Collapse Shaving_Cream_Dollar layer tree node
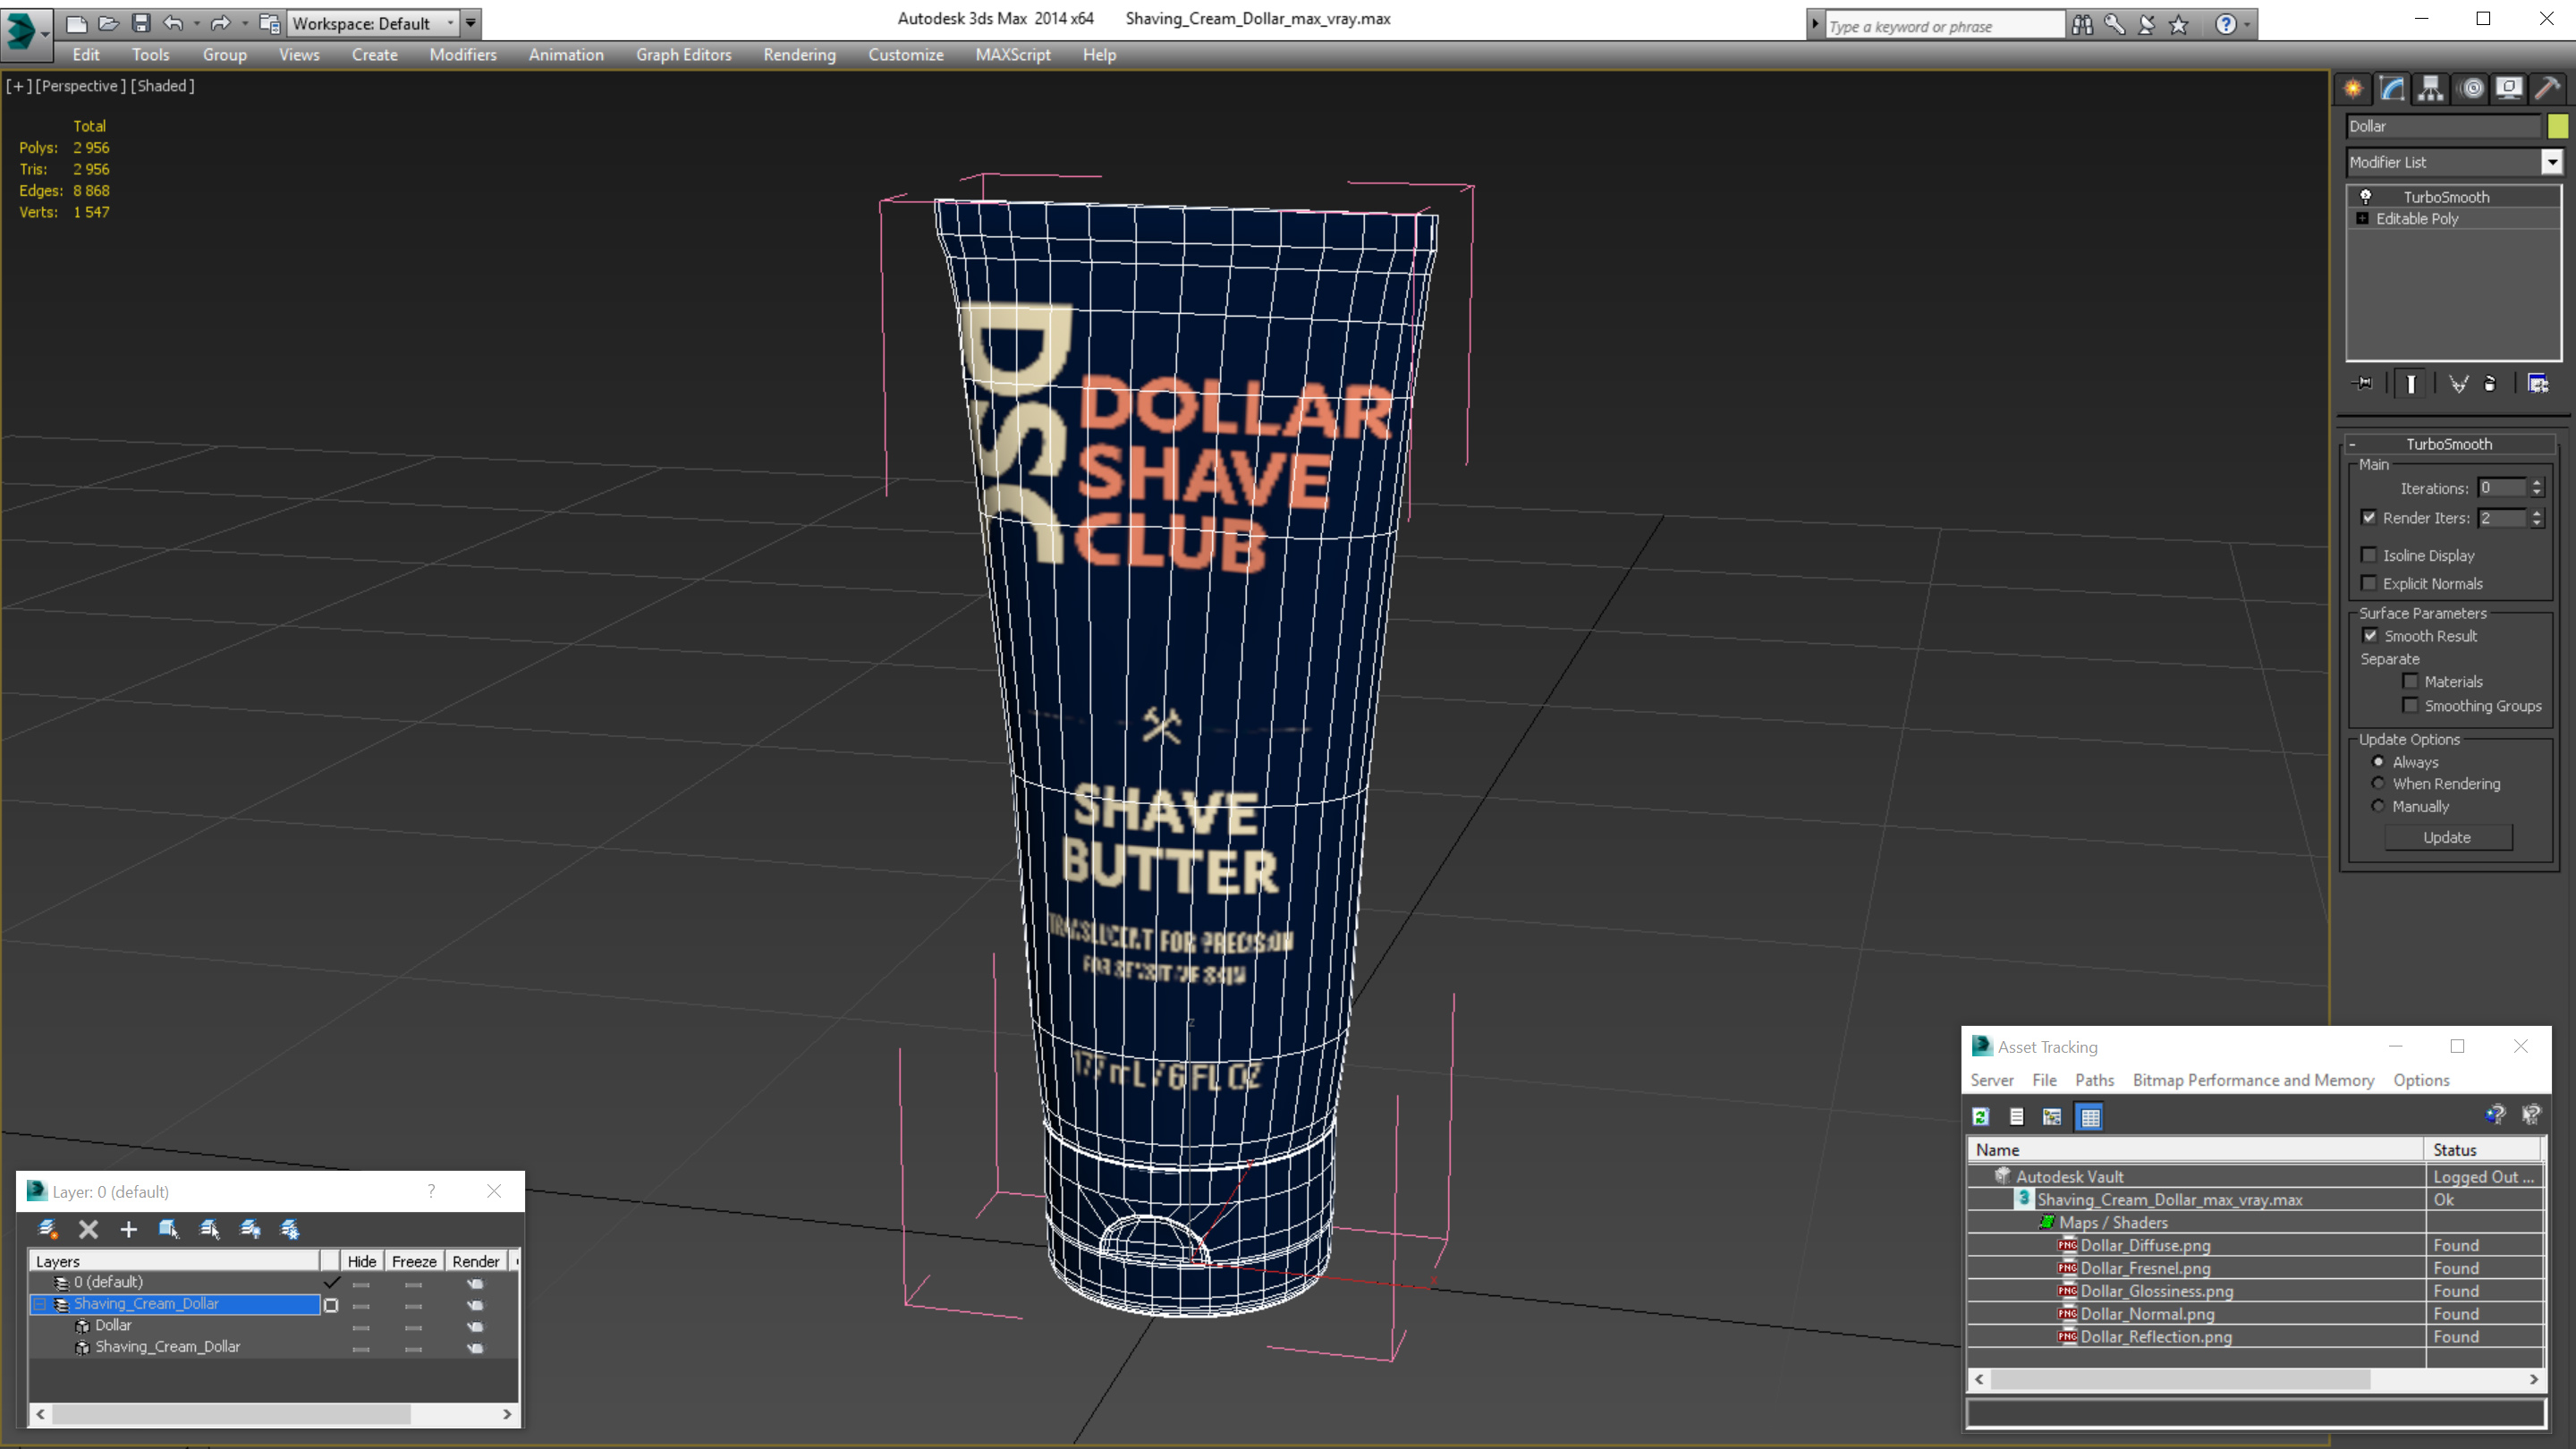2576x1449 pixels. point(40,1304)
